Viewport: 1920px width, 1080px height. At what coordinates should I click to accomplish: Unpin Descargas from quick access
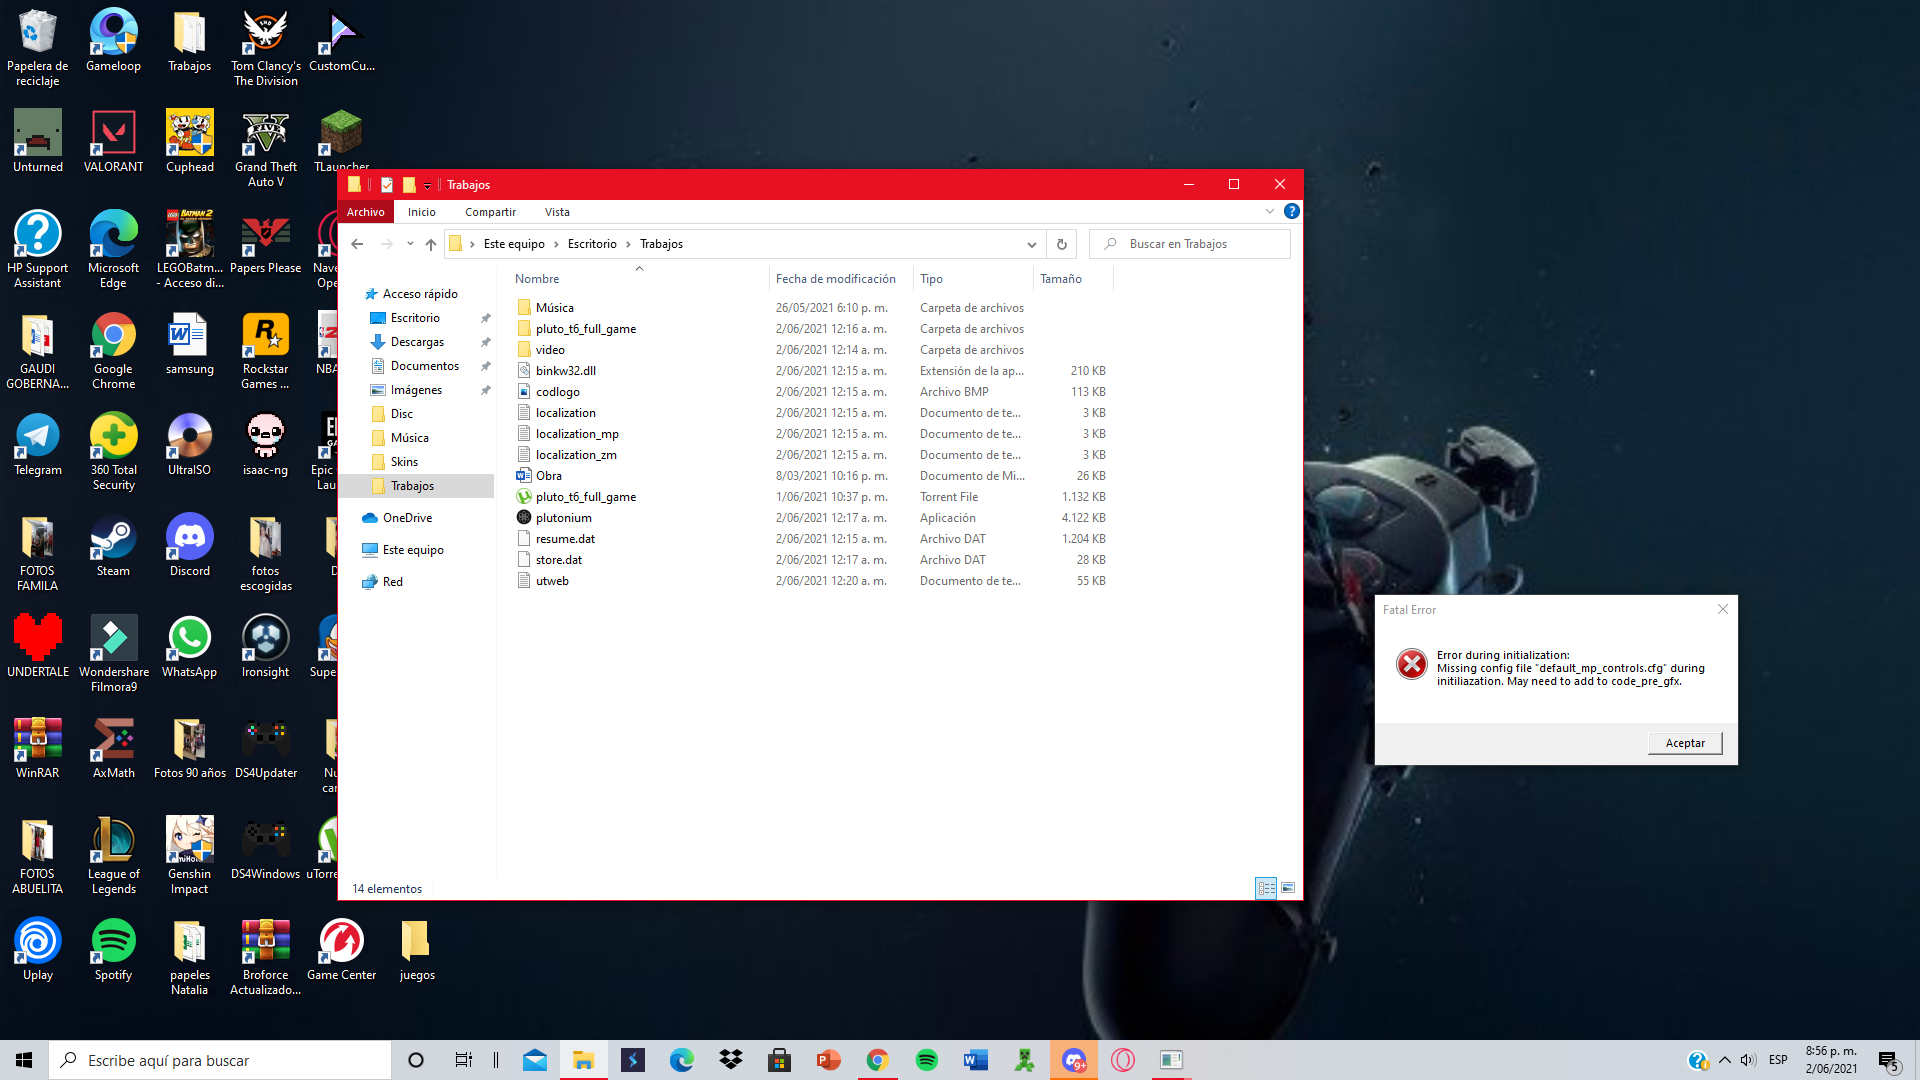pyautogui.click(x=486, y=342)
